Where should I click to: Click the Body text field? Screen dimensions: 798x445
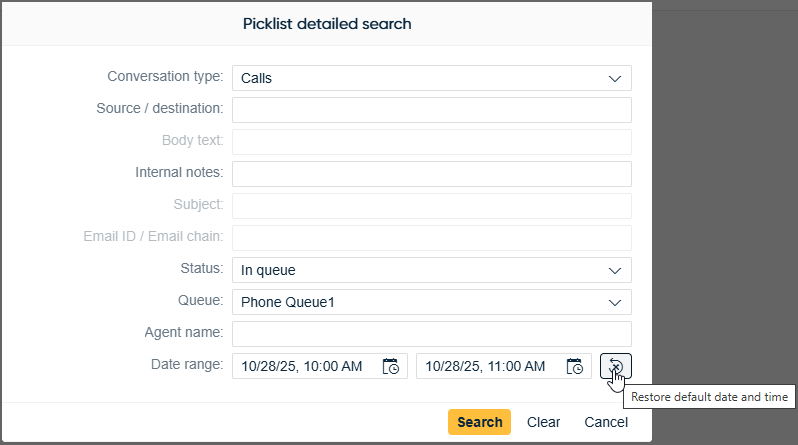tap(431, 142)
